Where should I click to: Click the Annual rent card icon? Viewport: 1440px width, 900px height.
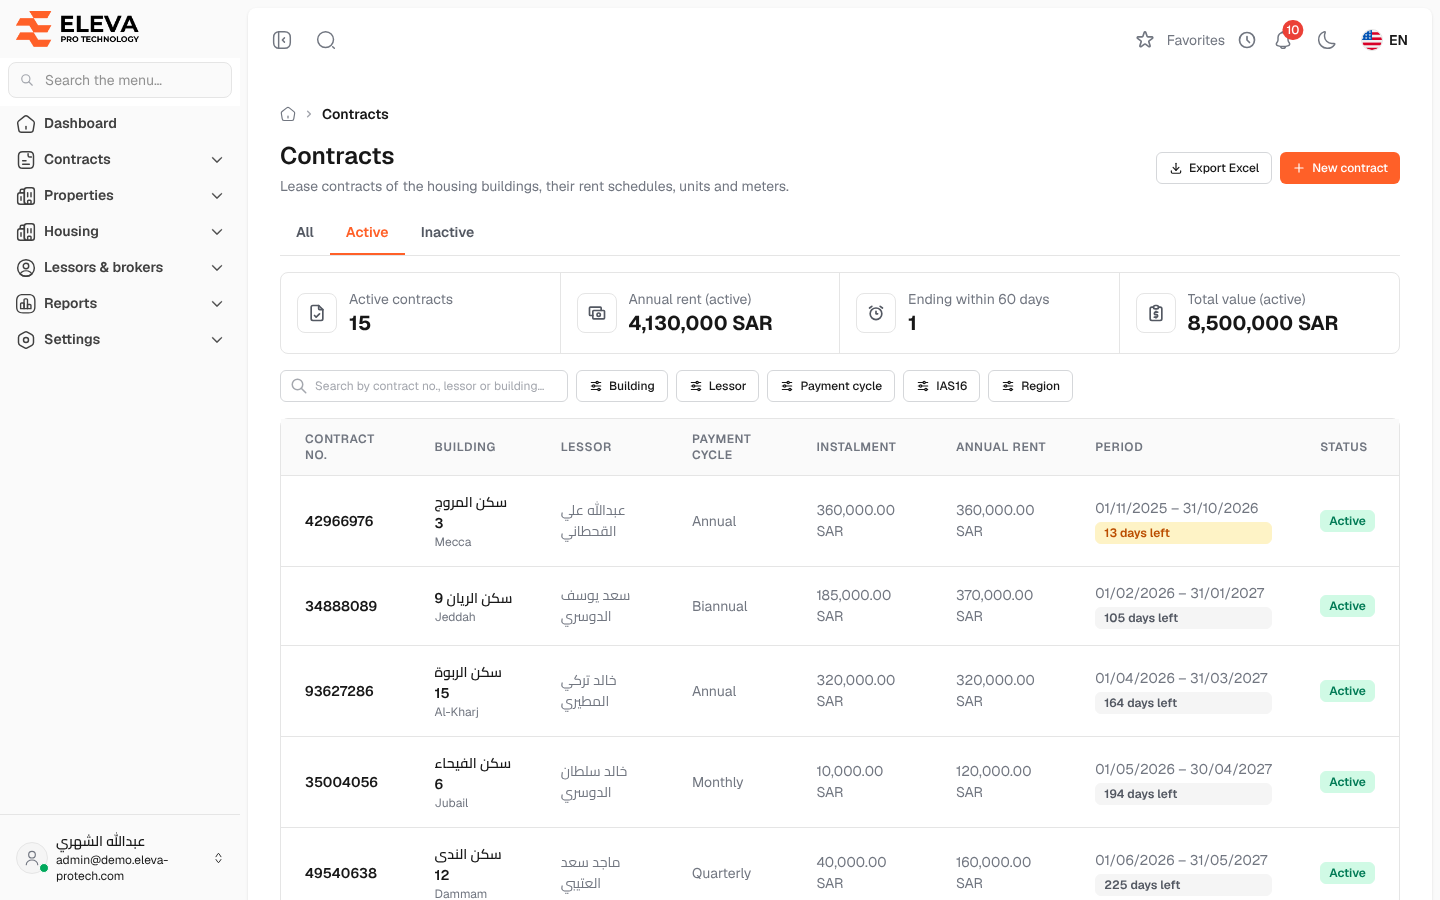tap(597, 313)
